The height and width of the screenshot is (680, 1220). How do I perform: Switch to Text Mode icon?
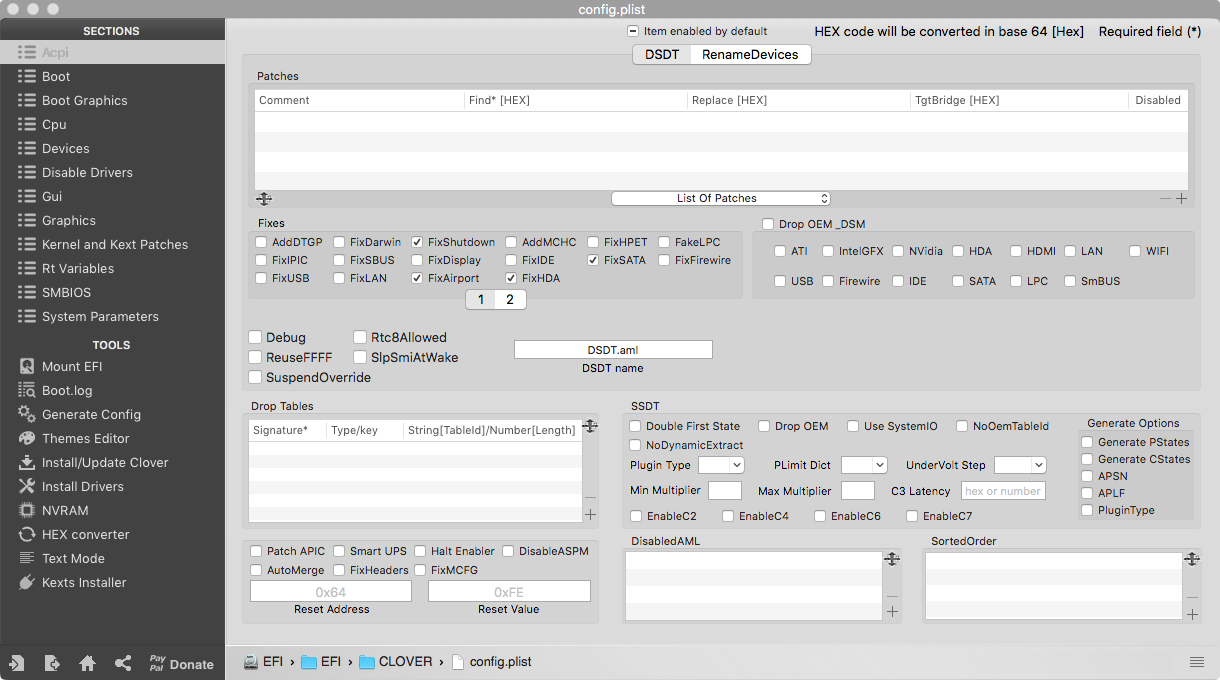tap(26, 558)
